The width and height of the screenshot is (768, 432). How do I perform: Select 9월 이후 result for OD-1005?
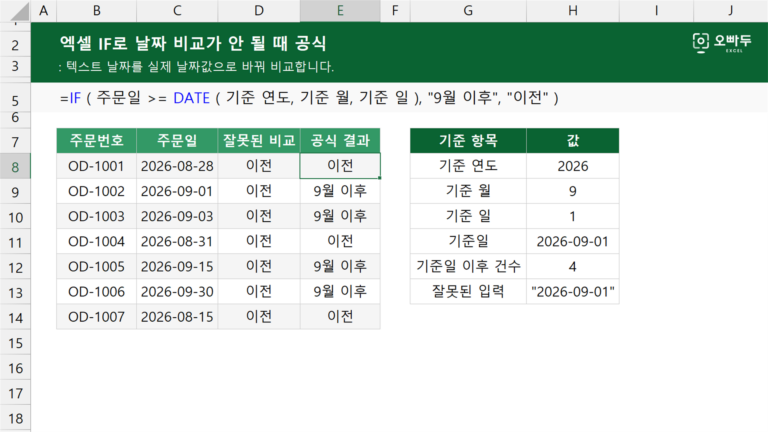click(340, 266)
